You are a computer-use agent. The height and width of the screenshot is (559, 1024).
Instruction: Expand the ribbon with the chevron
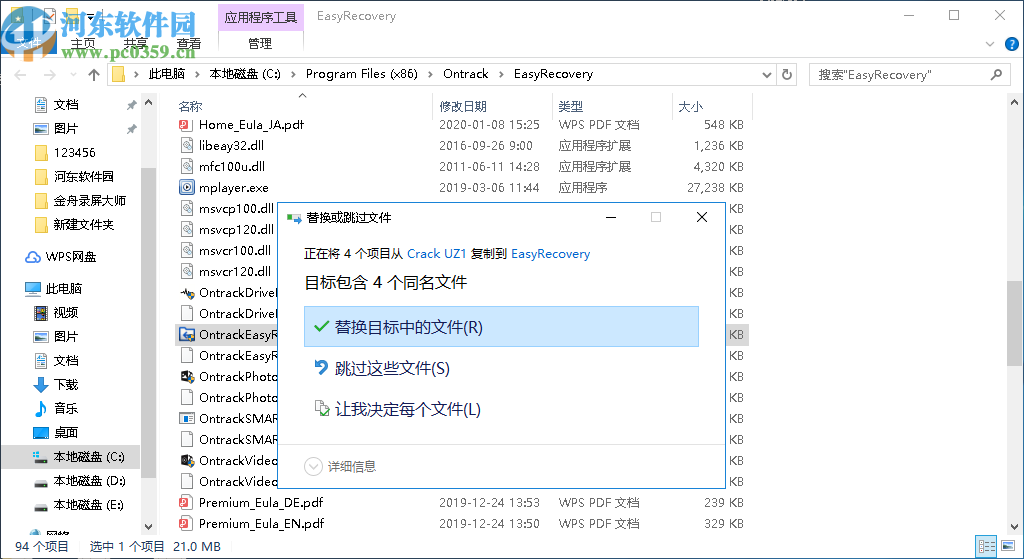tap(990, 44)
